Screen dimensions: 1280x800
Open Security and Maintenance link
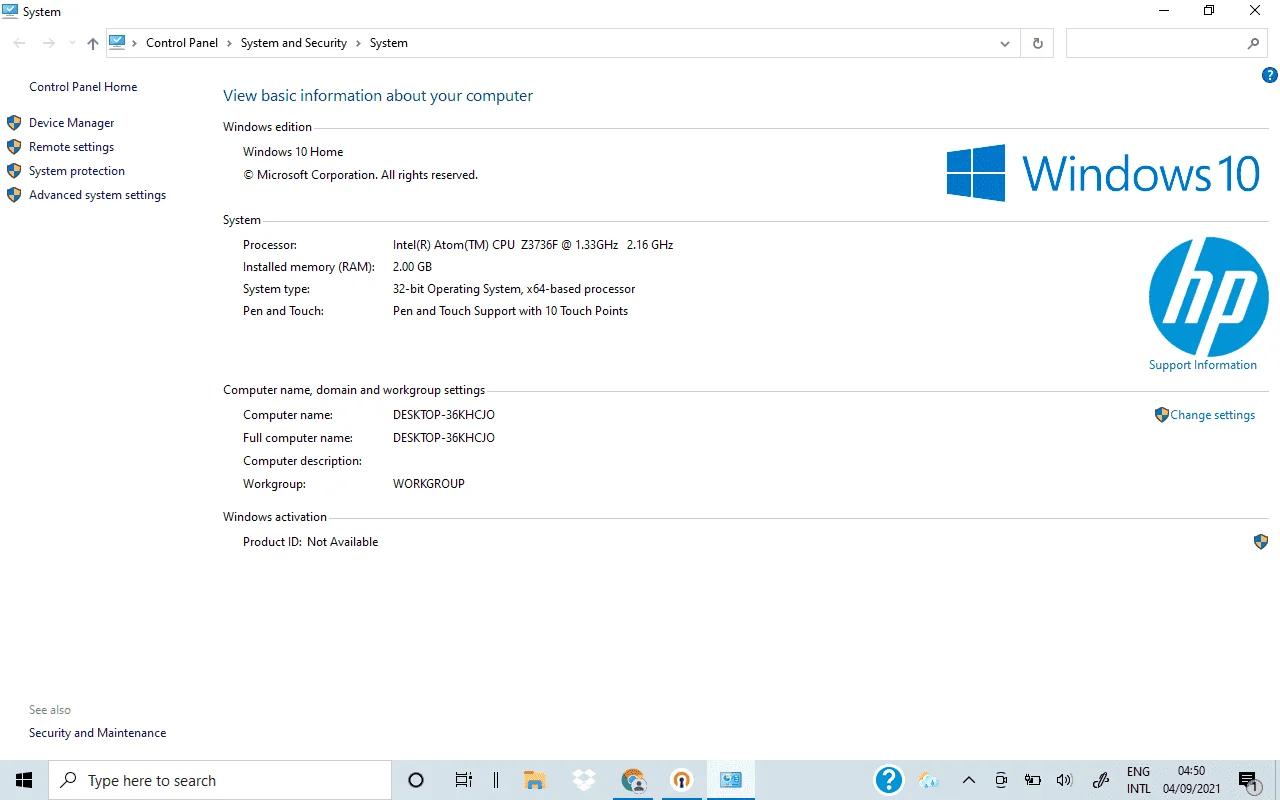(x=97, y=733)
